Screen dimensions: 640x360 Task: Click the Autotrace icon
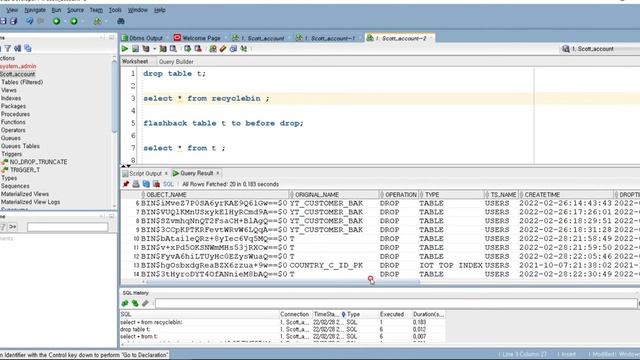coord(163,49)
